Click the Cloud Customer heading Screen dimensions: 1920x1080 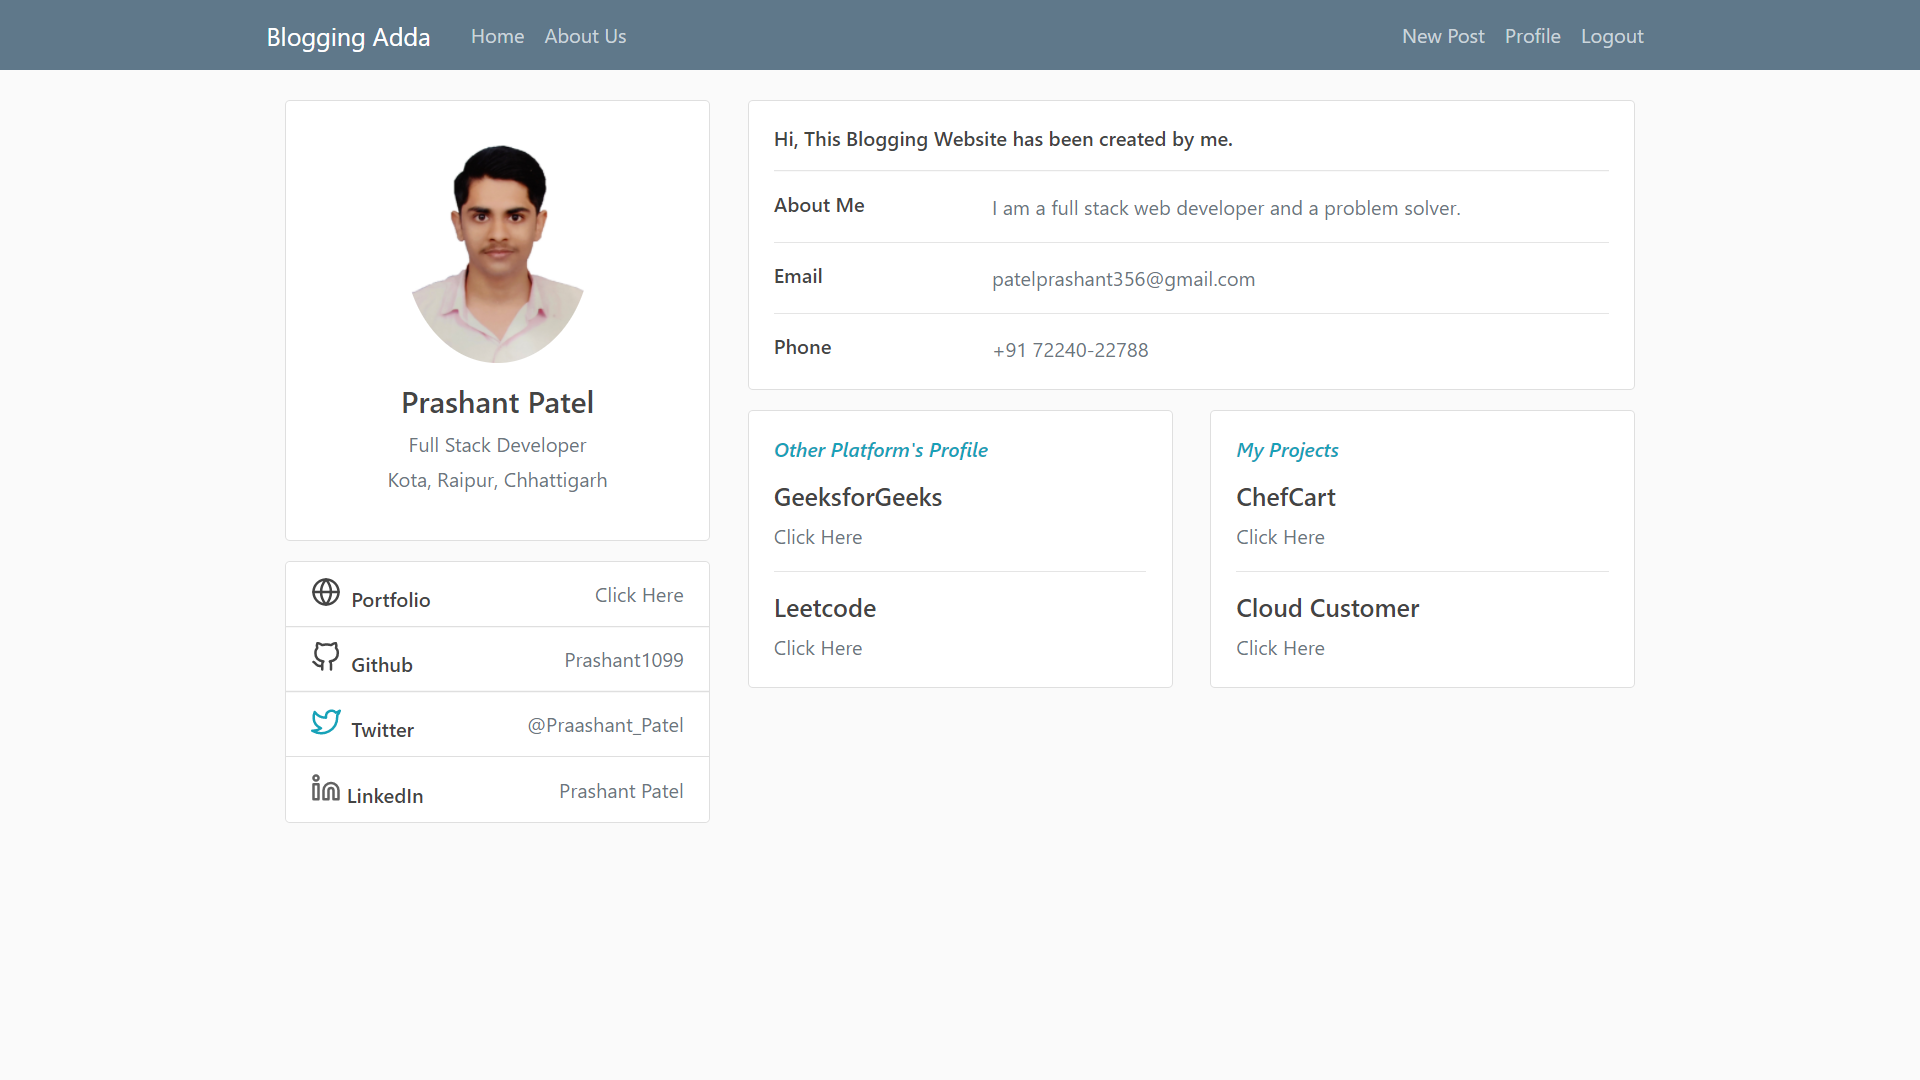(1327, 608)
